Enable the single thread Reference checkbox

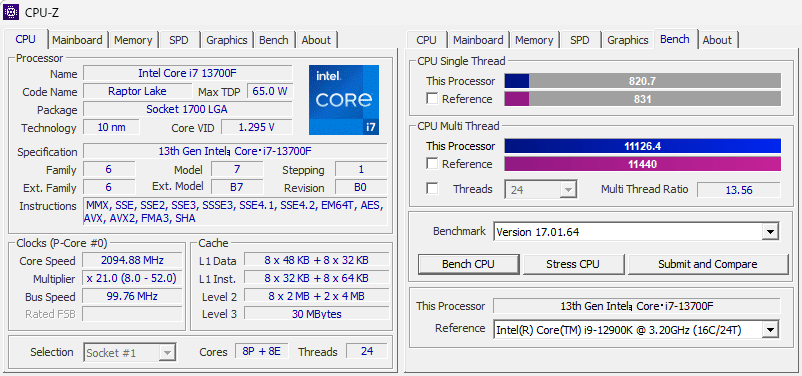click(432, 99)
